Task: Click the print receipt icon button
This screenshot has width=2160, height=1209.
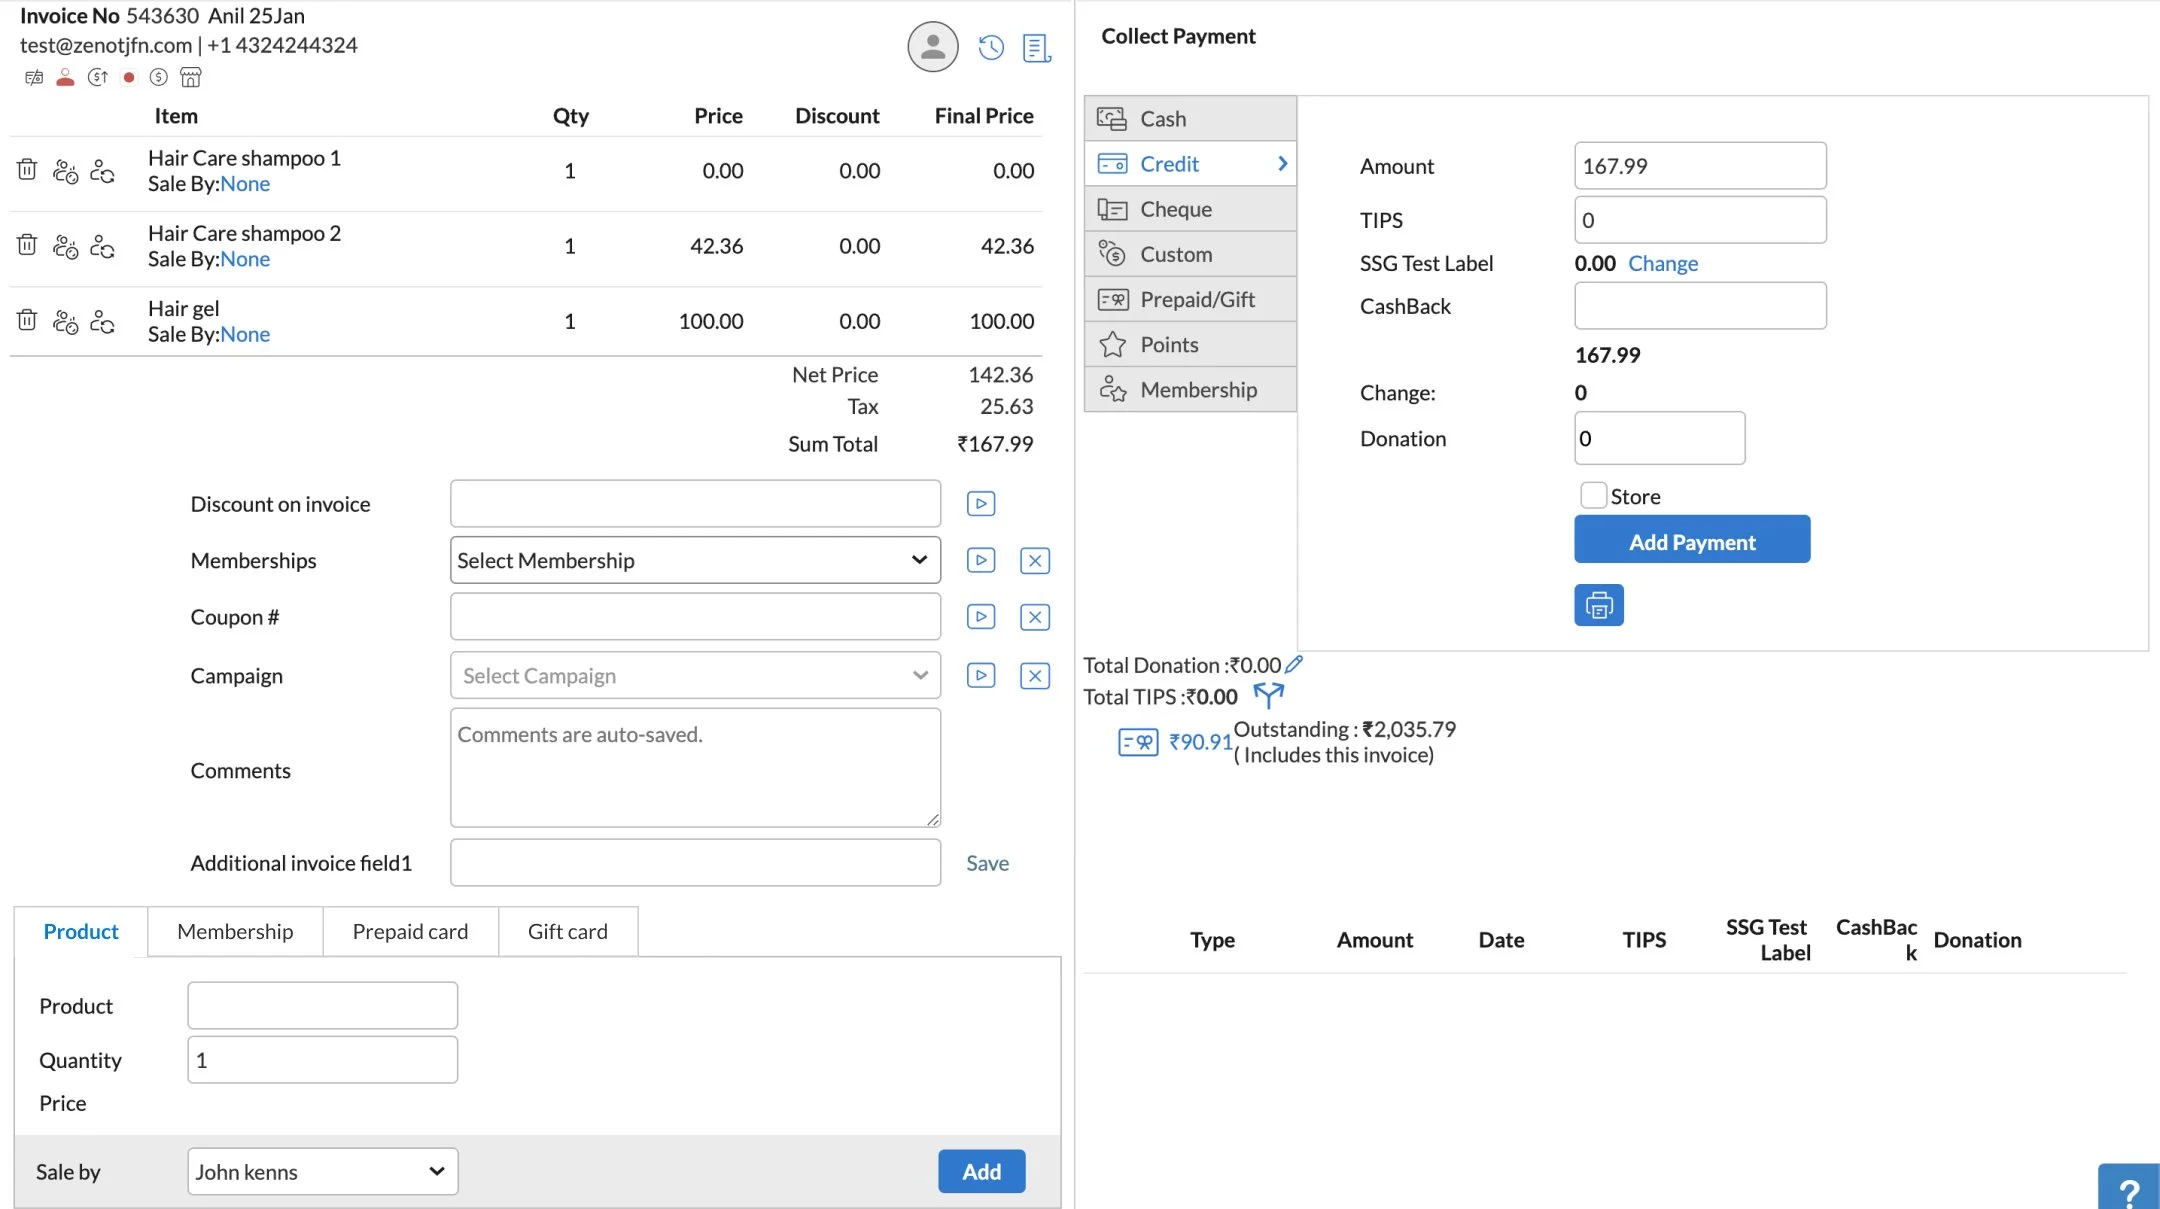Action: pyautogui.click(x=1598, y=605)
